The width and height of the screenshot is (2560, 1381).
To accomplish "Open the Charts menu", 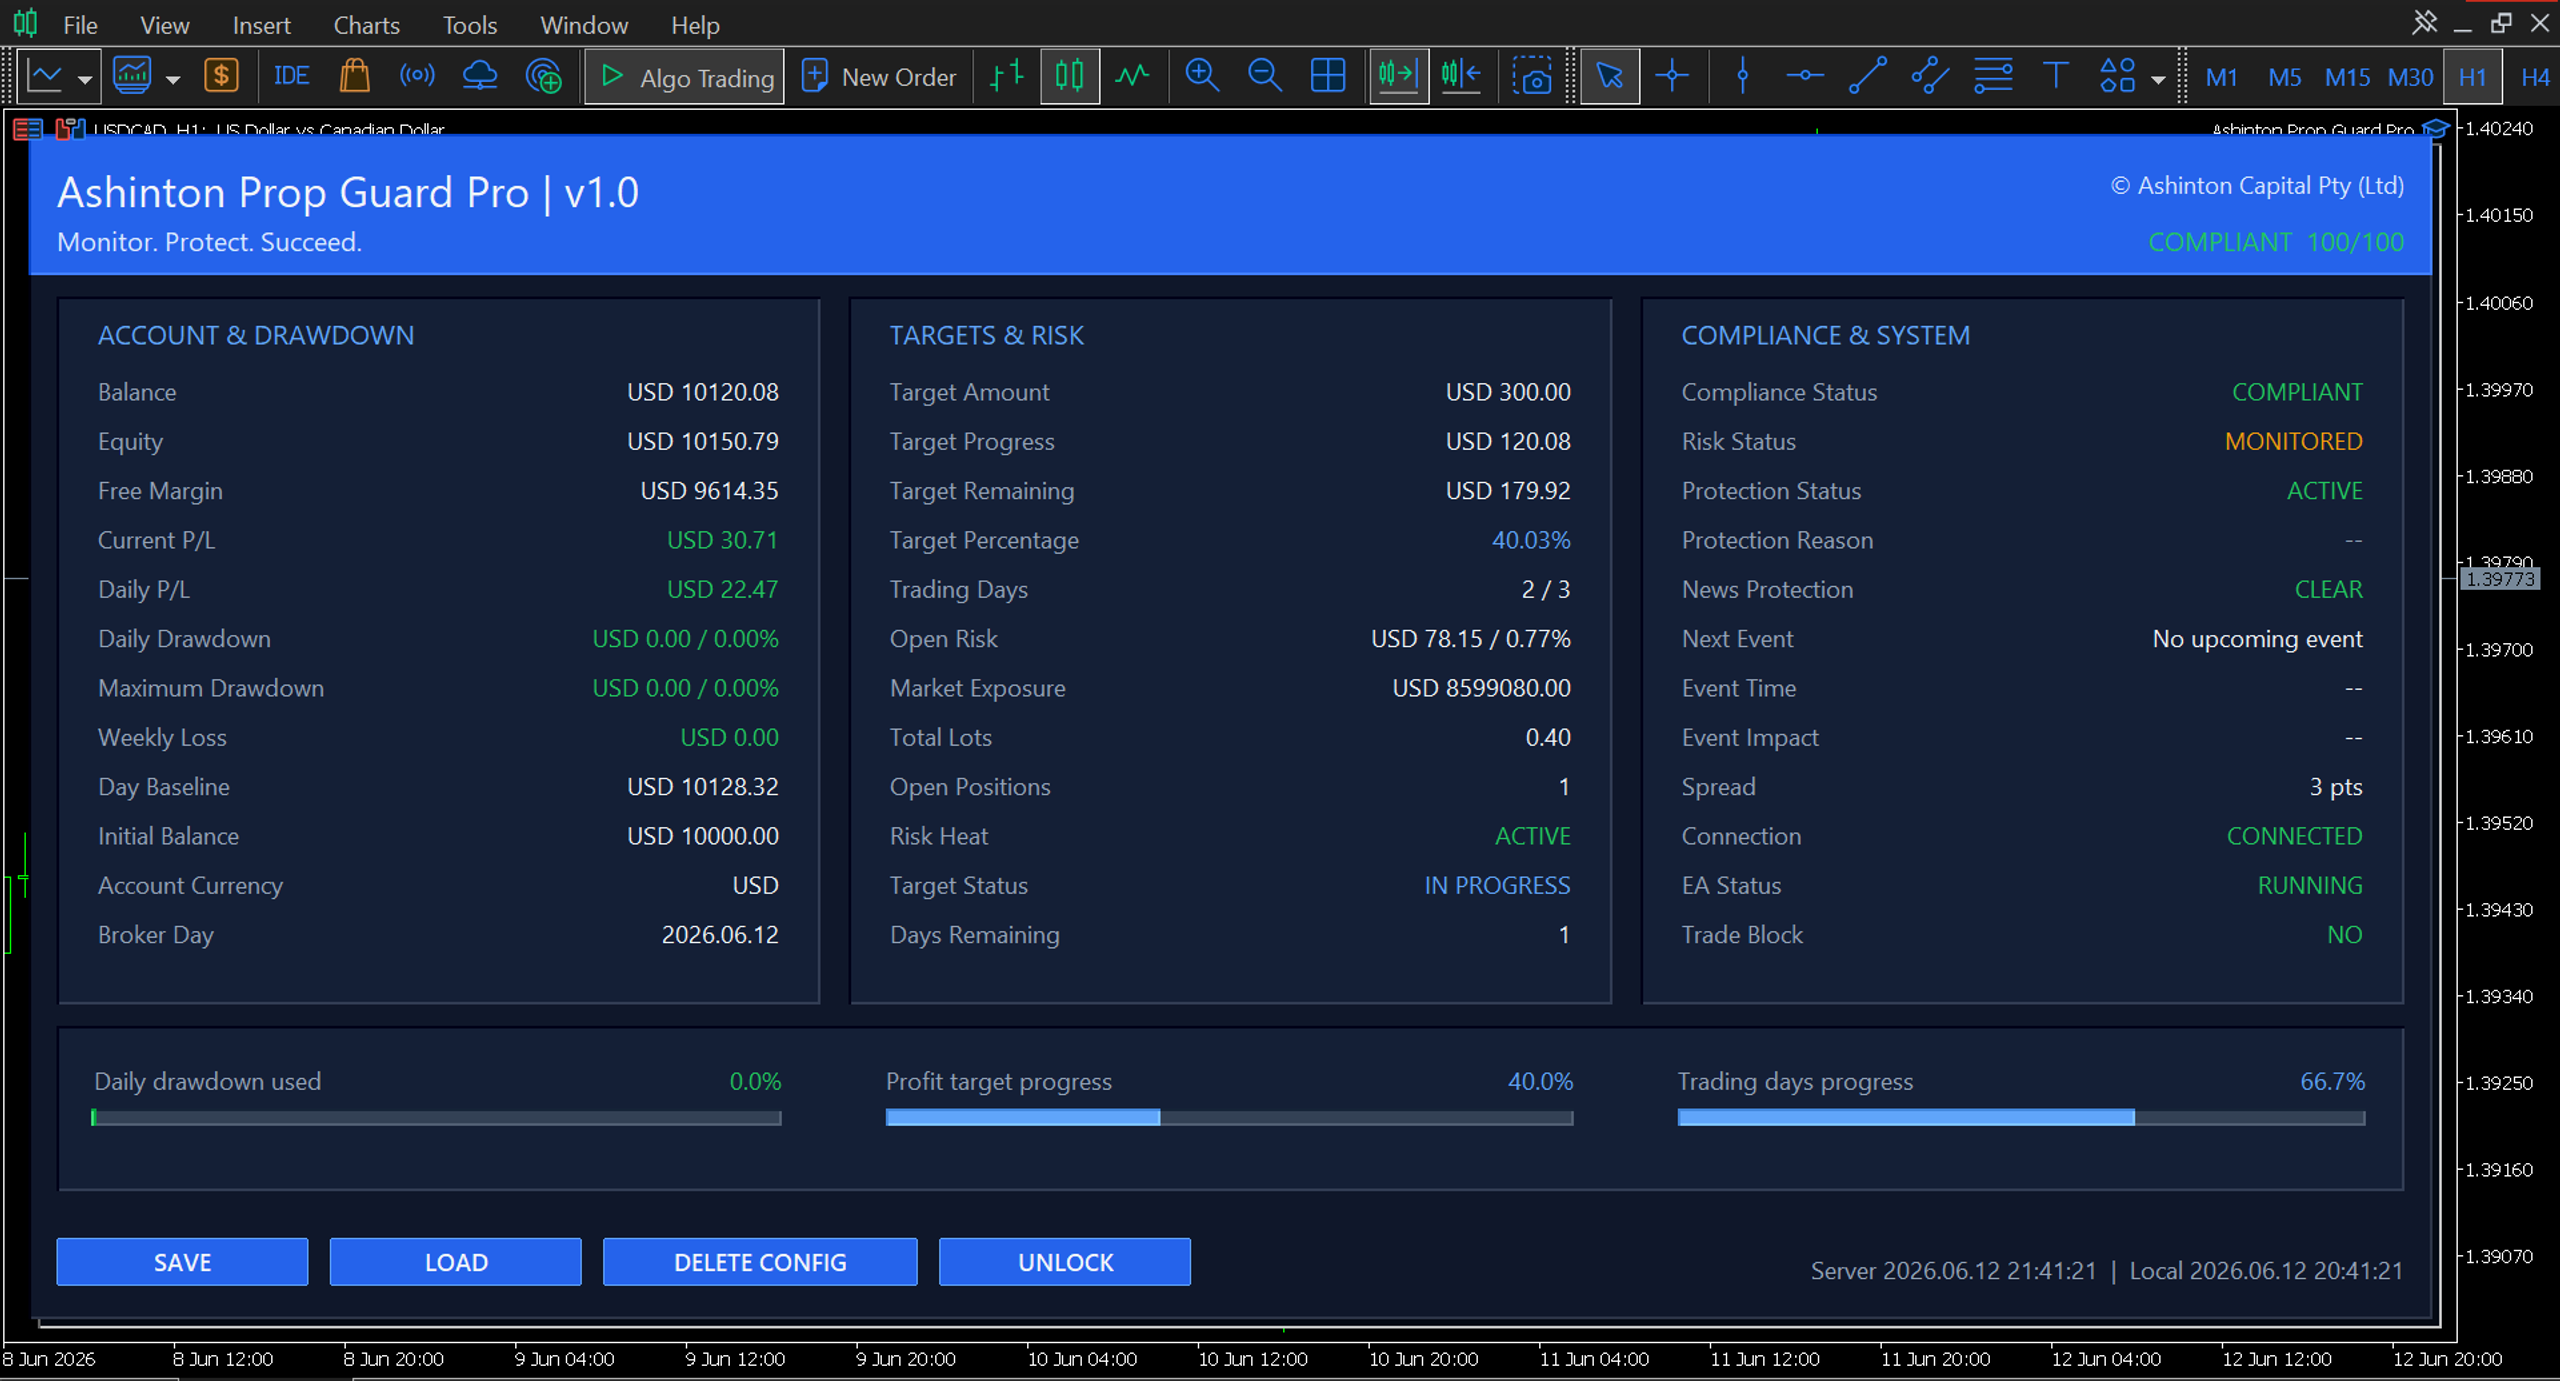I will click(366, 25).
